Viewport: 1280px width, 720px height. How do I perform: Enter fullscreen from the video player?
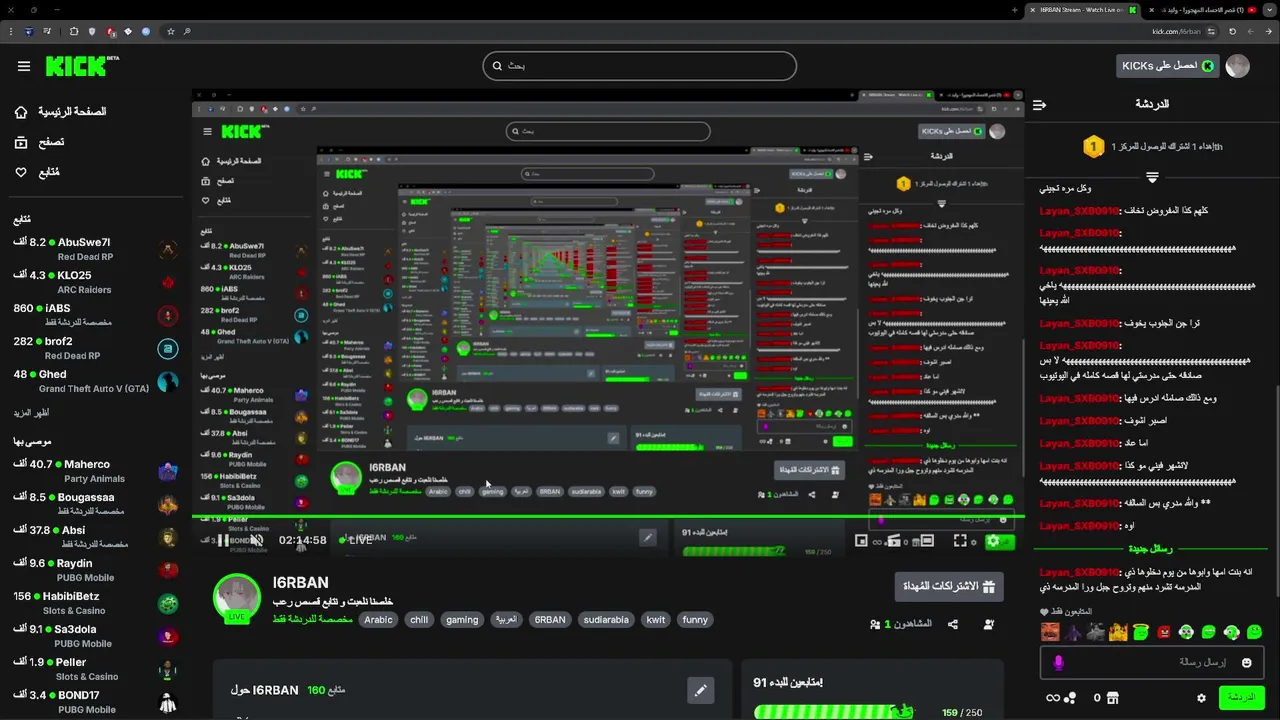(960, 541)
